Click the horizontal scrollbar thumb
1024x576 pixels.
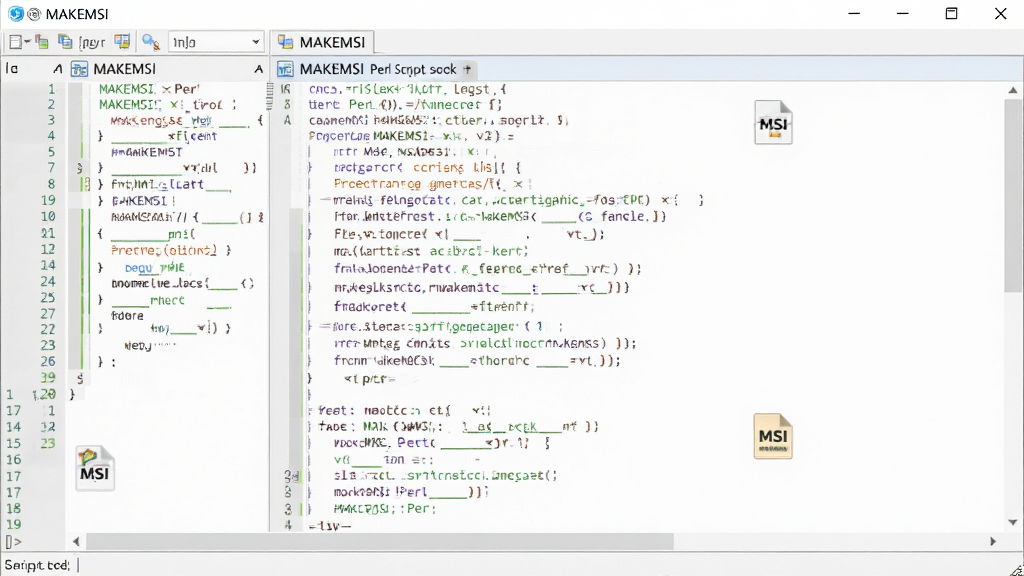click(379, 541)
